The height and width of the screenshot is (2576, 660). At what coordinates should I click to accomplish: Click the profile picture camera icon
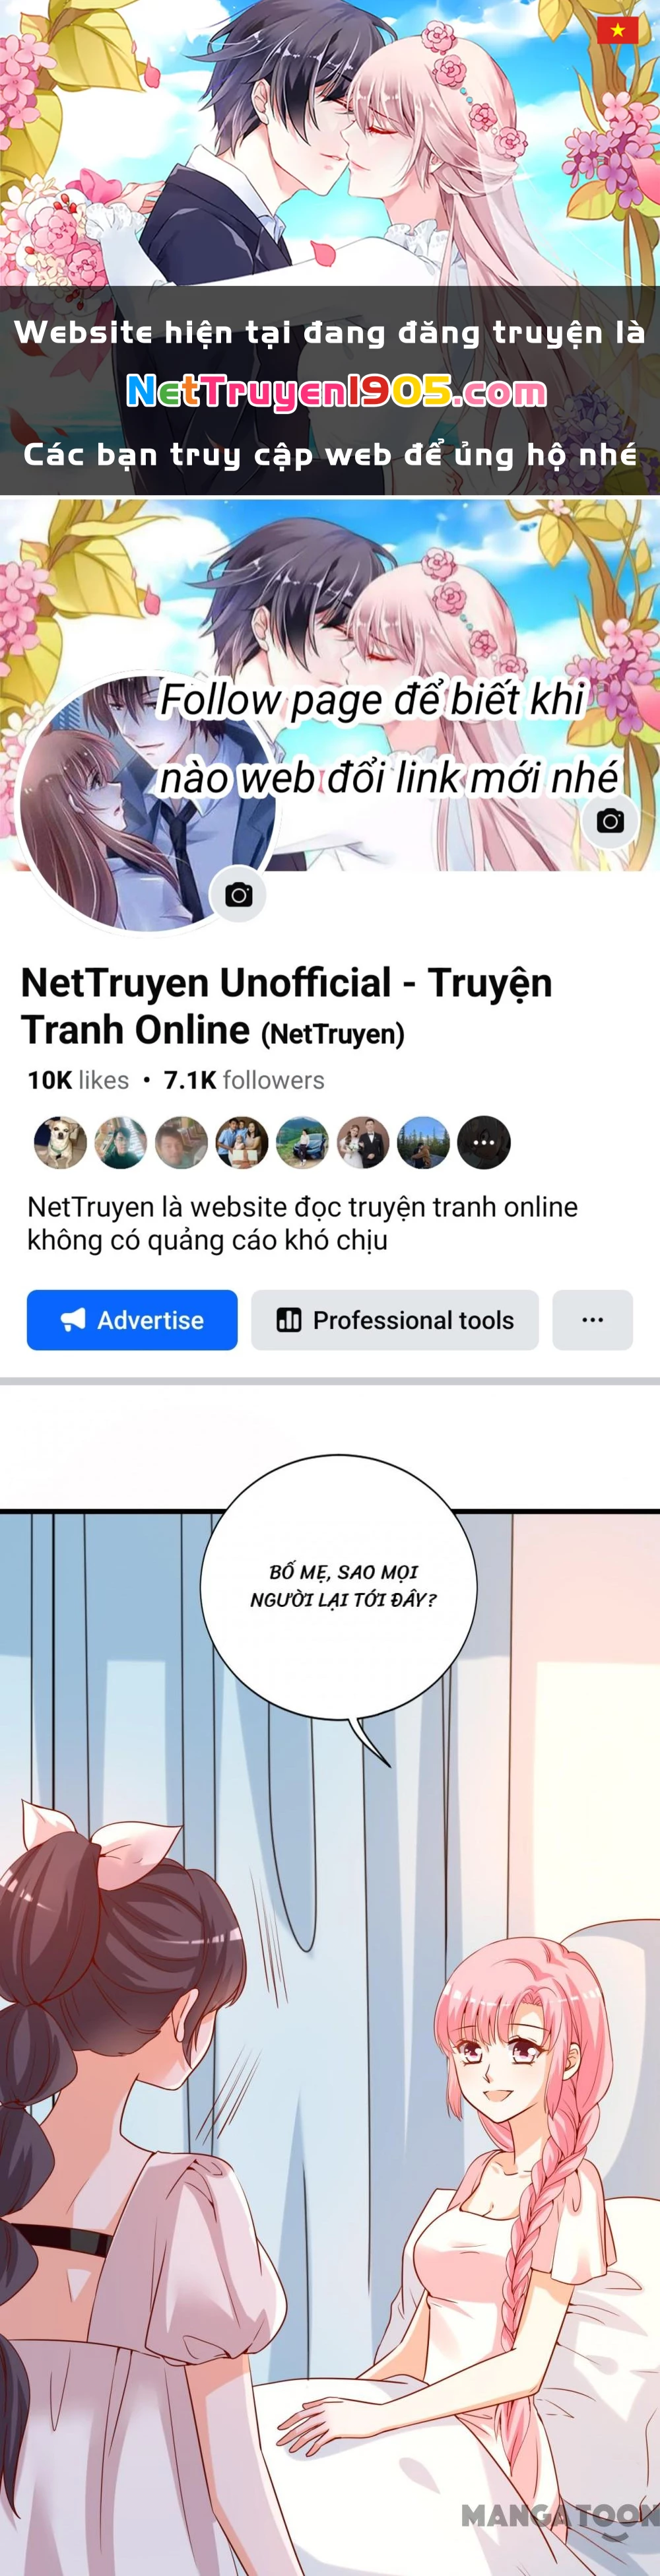[x=238, y=894]
